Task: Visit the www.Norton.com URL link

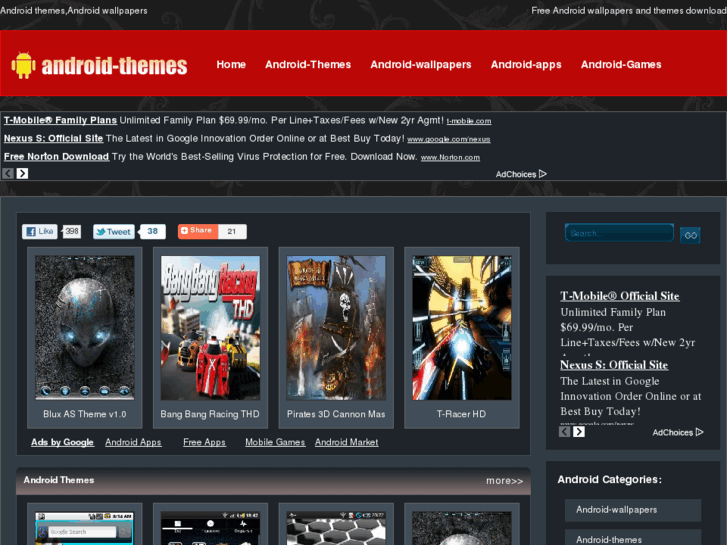Action: (x=450, y=157)
